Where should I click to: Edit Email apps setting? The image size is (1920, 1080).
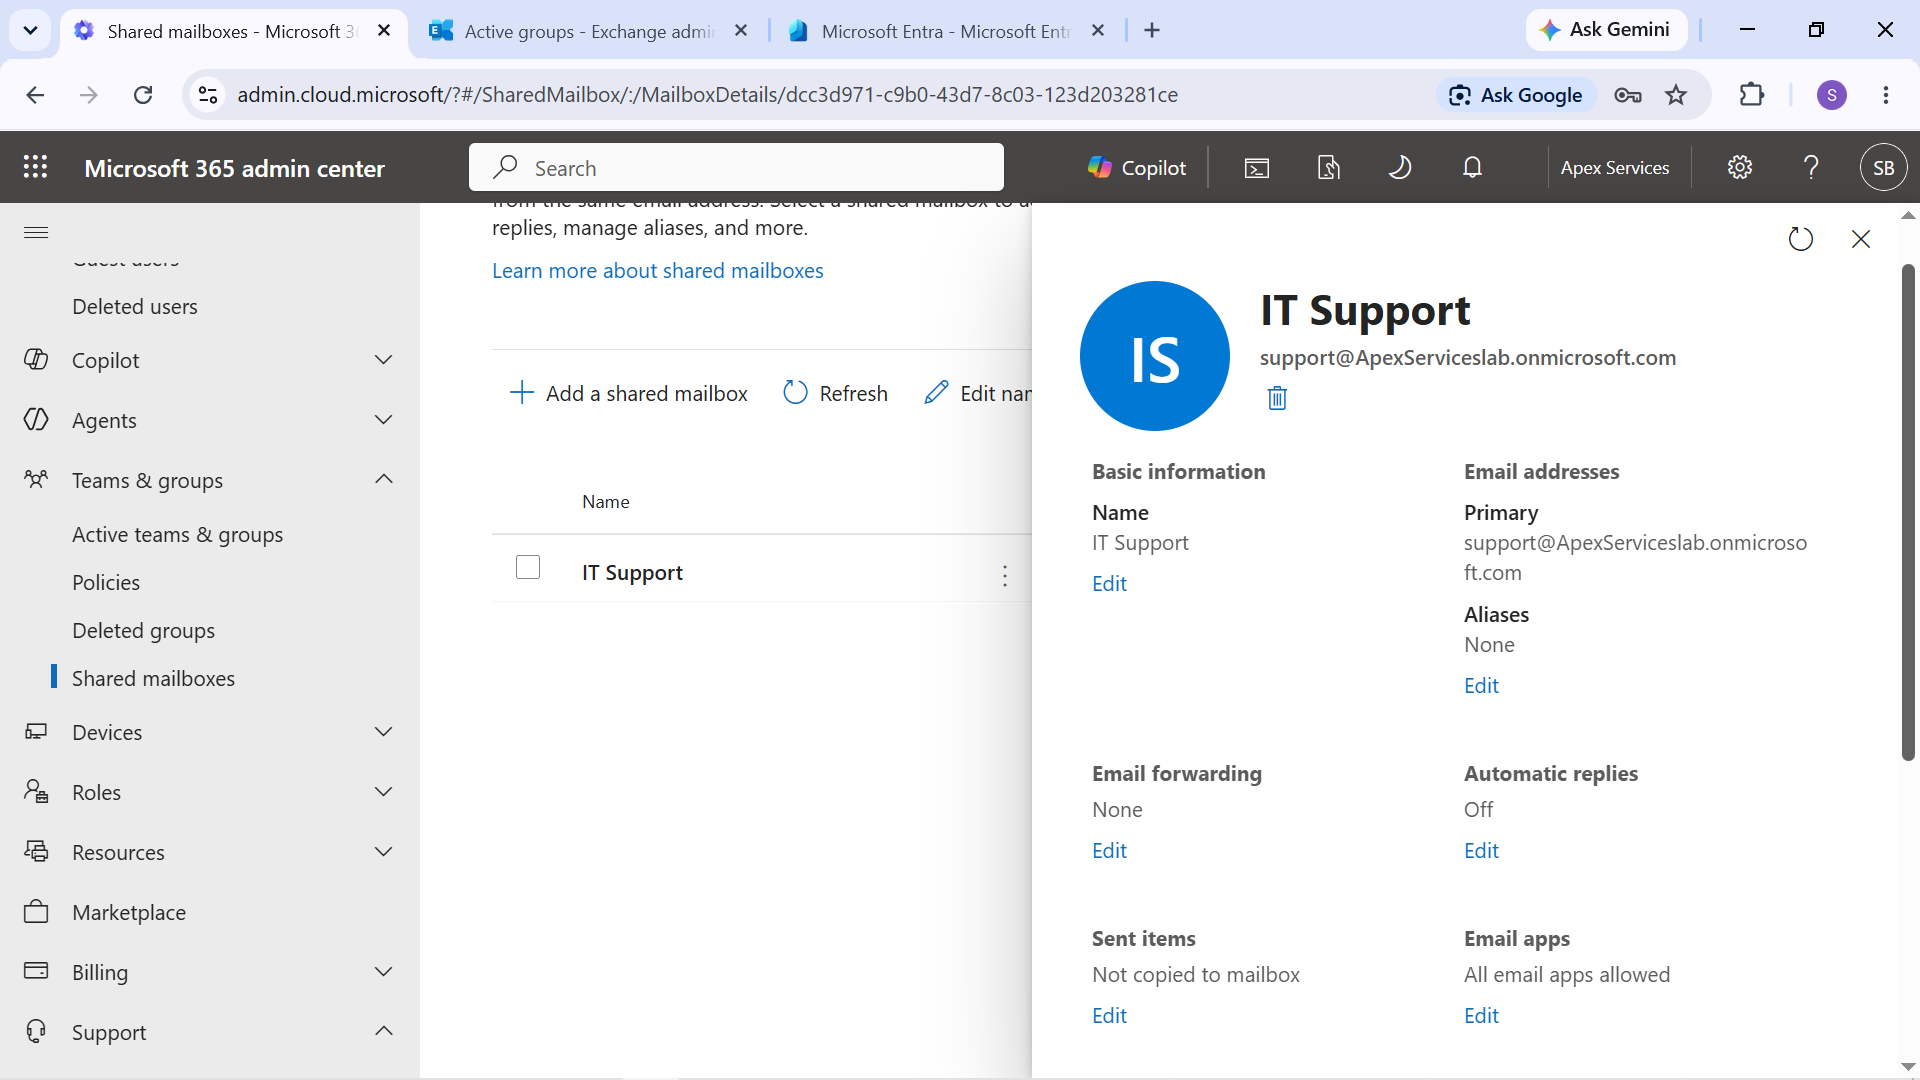1482,1016
